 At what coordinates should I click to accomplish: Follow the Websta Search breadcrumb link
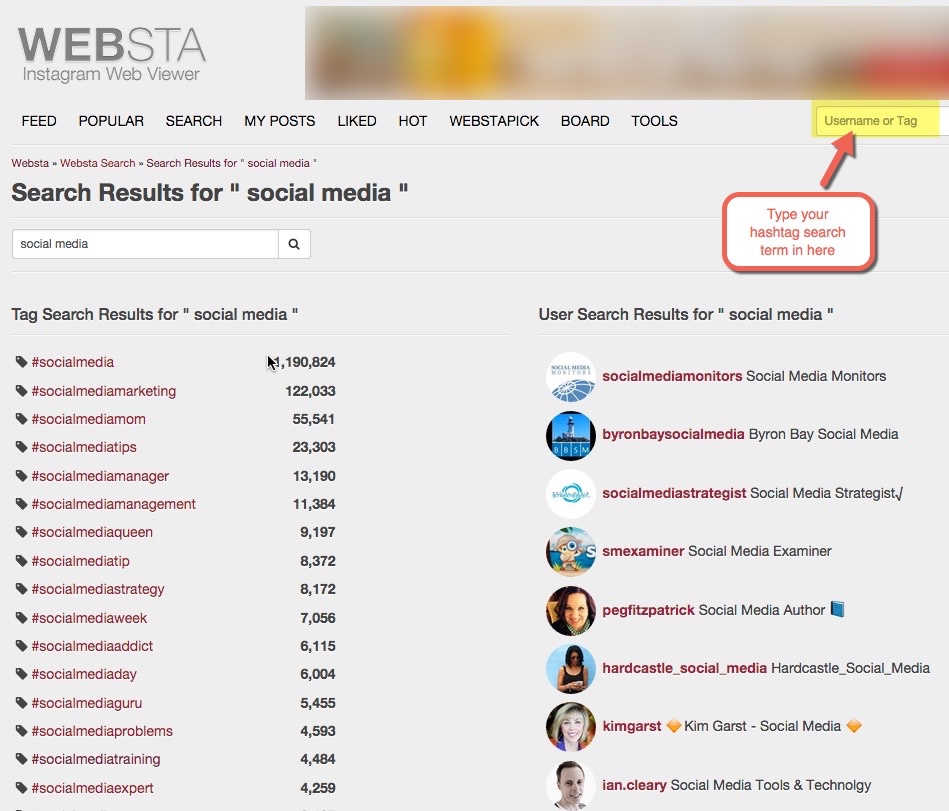coord(98,163)
